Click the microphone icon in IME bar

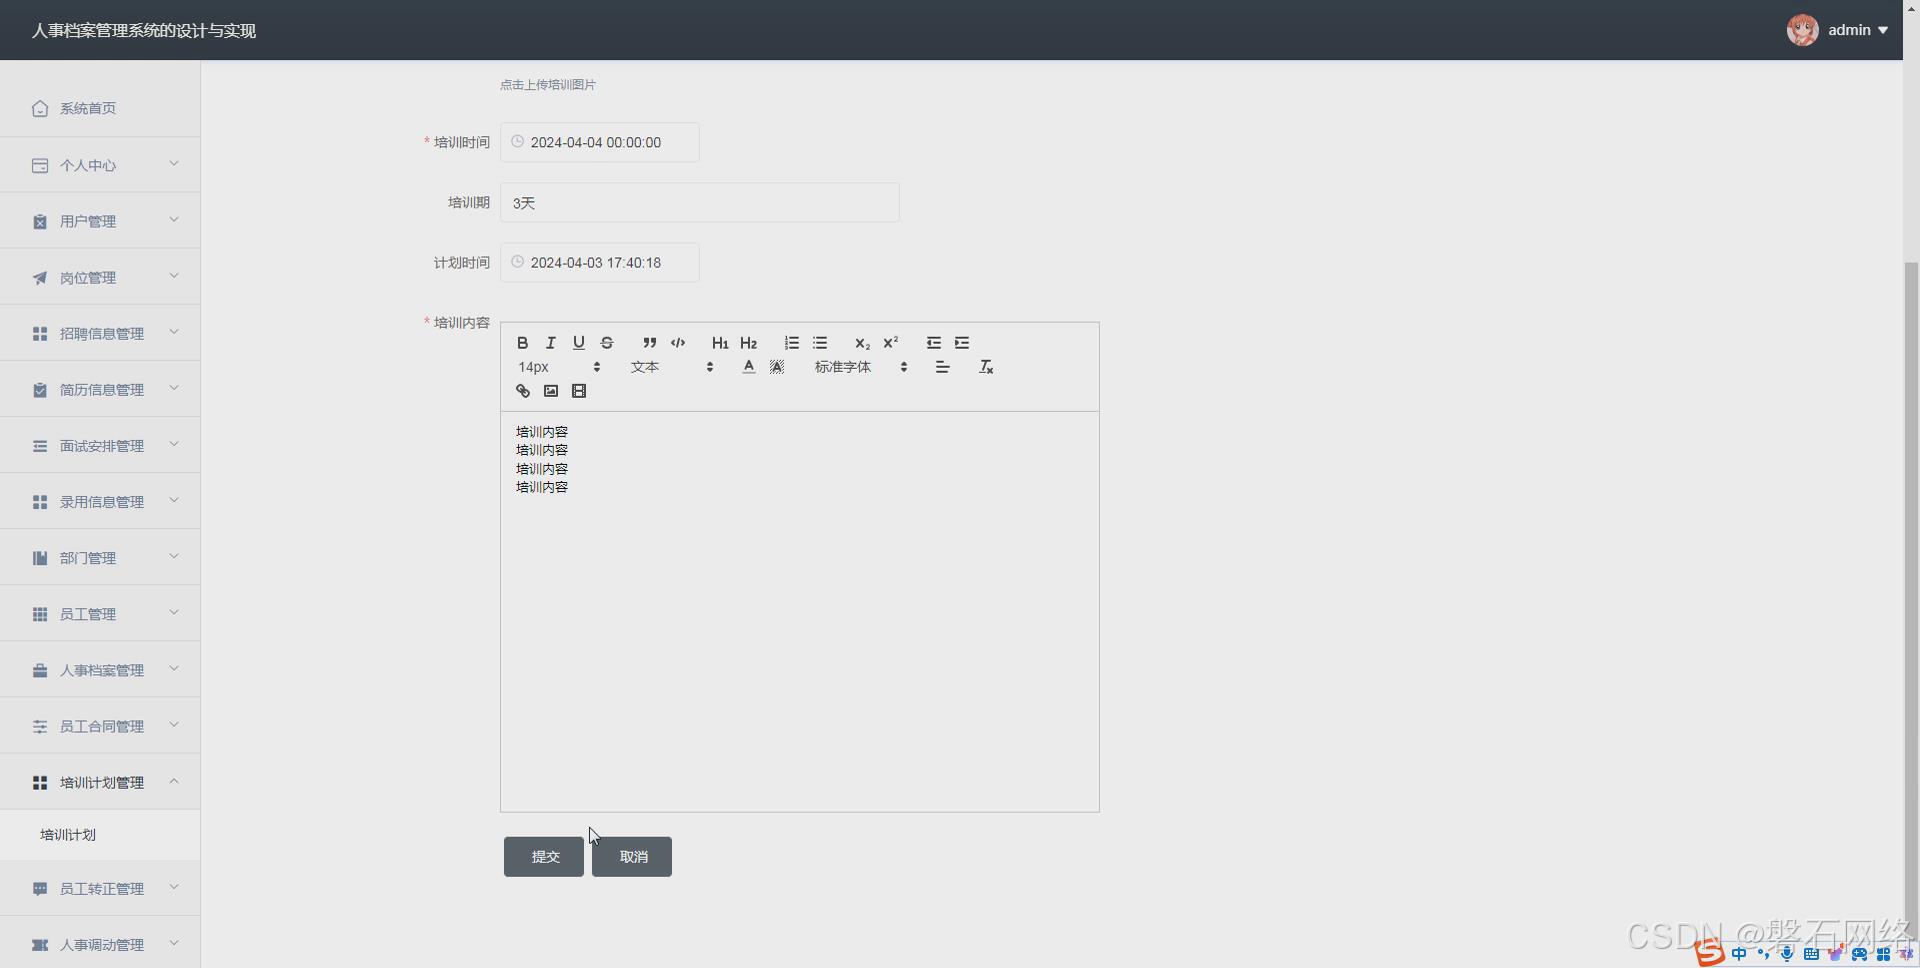[1787, 954]
